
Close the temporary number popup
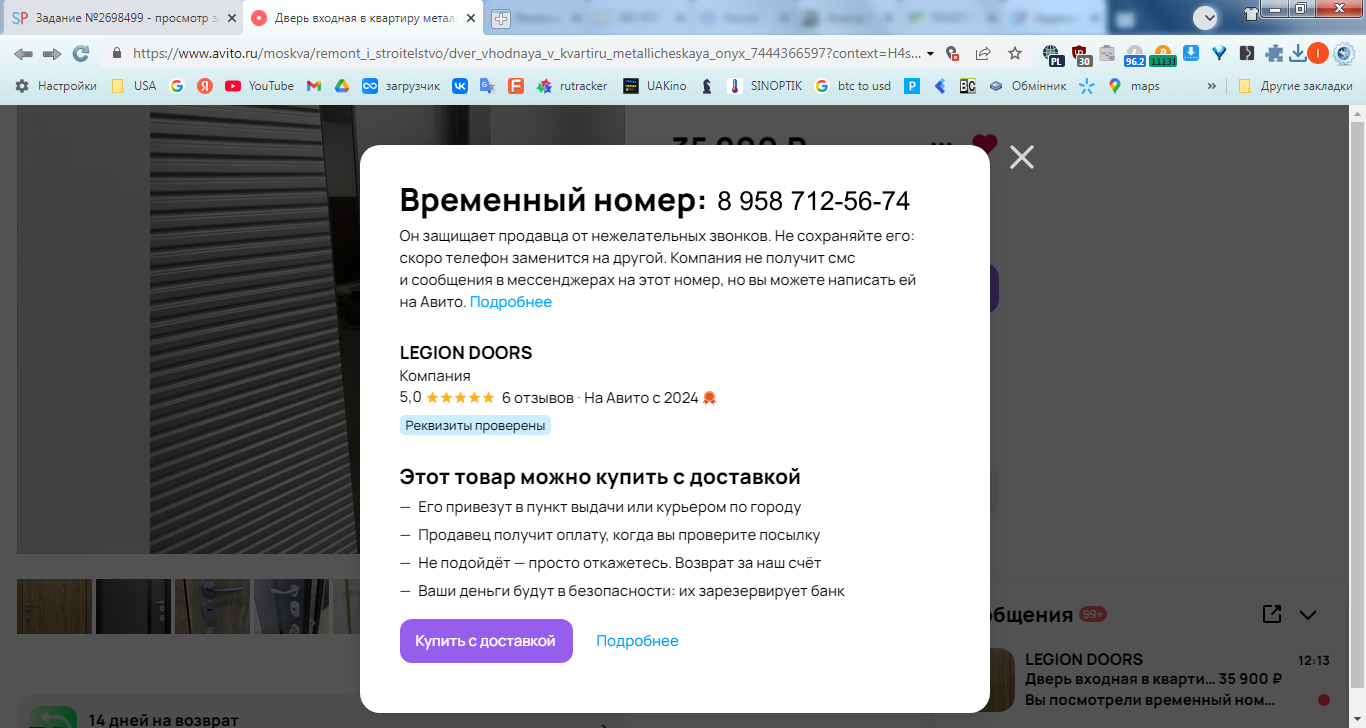click(x=1021, y=157)
